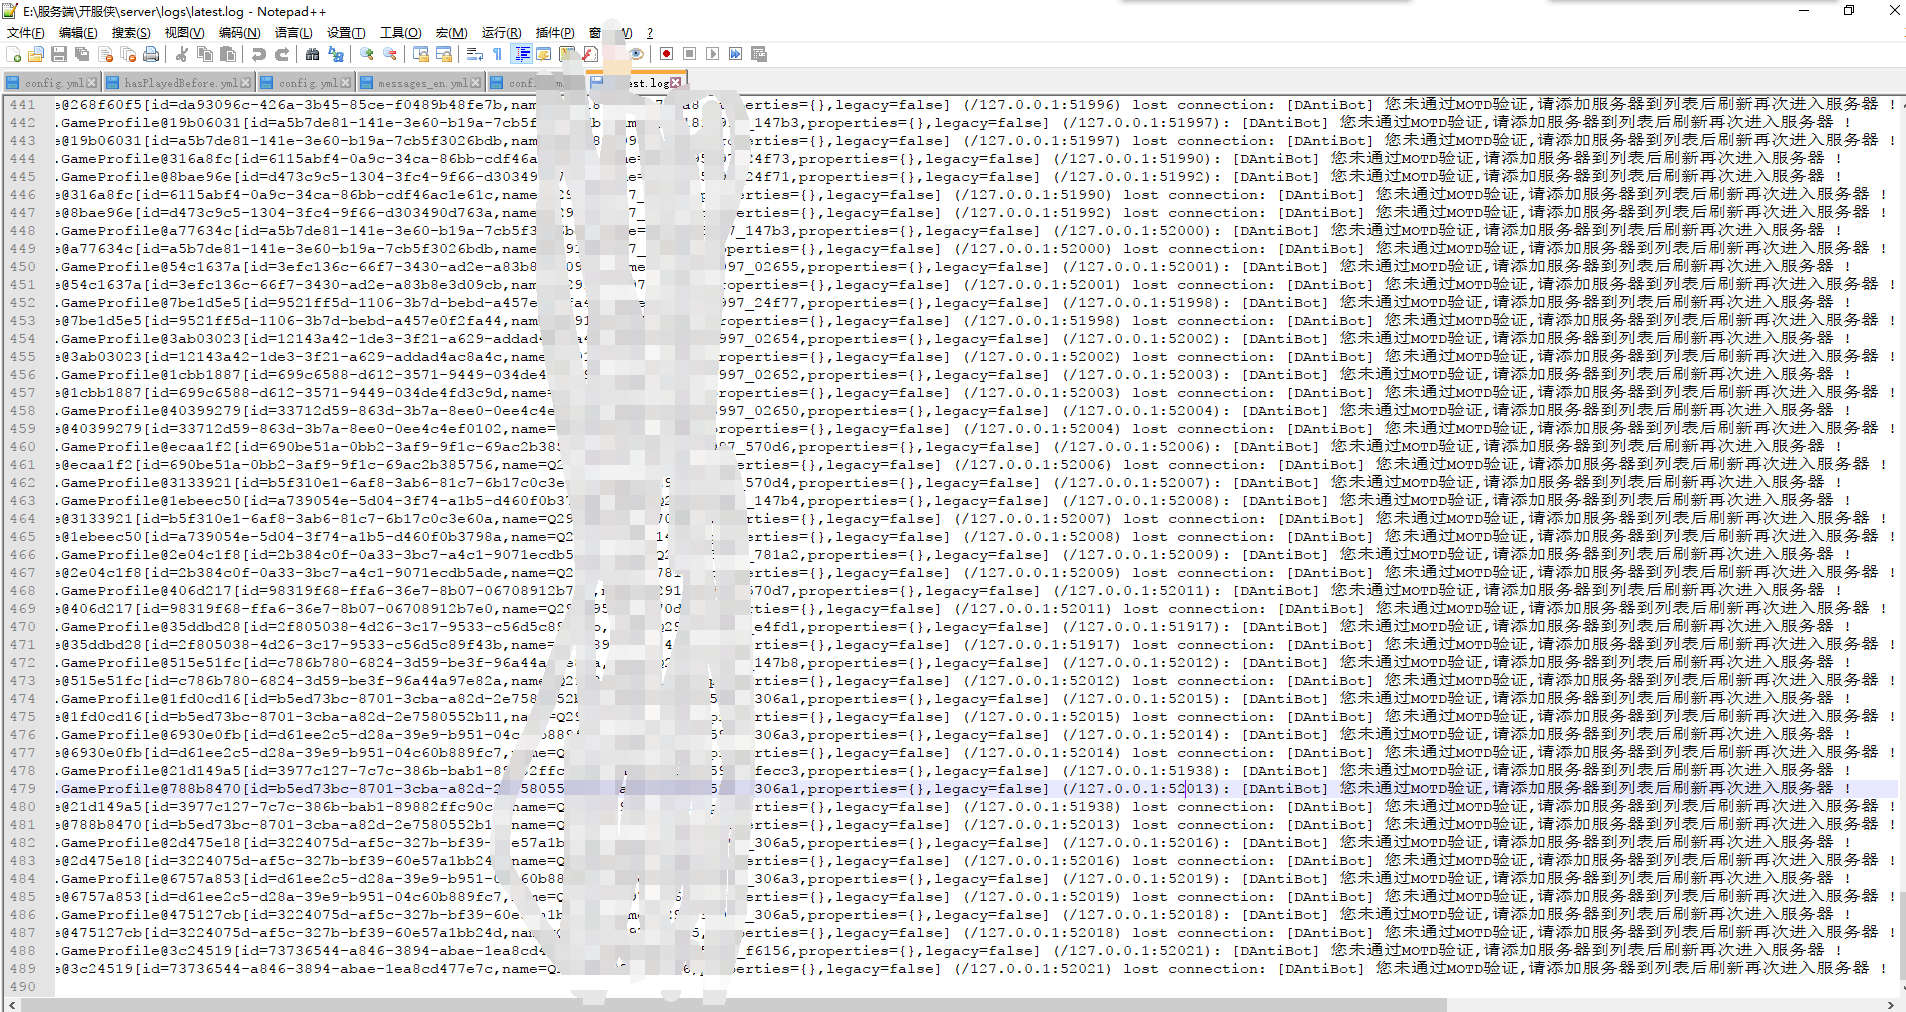Expand the 编码(N) encoding menu
This screenshot has height=1012, width=1906.
pyautogui.click(x=239, y=33)
